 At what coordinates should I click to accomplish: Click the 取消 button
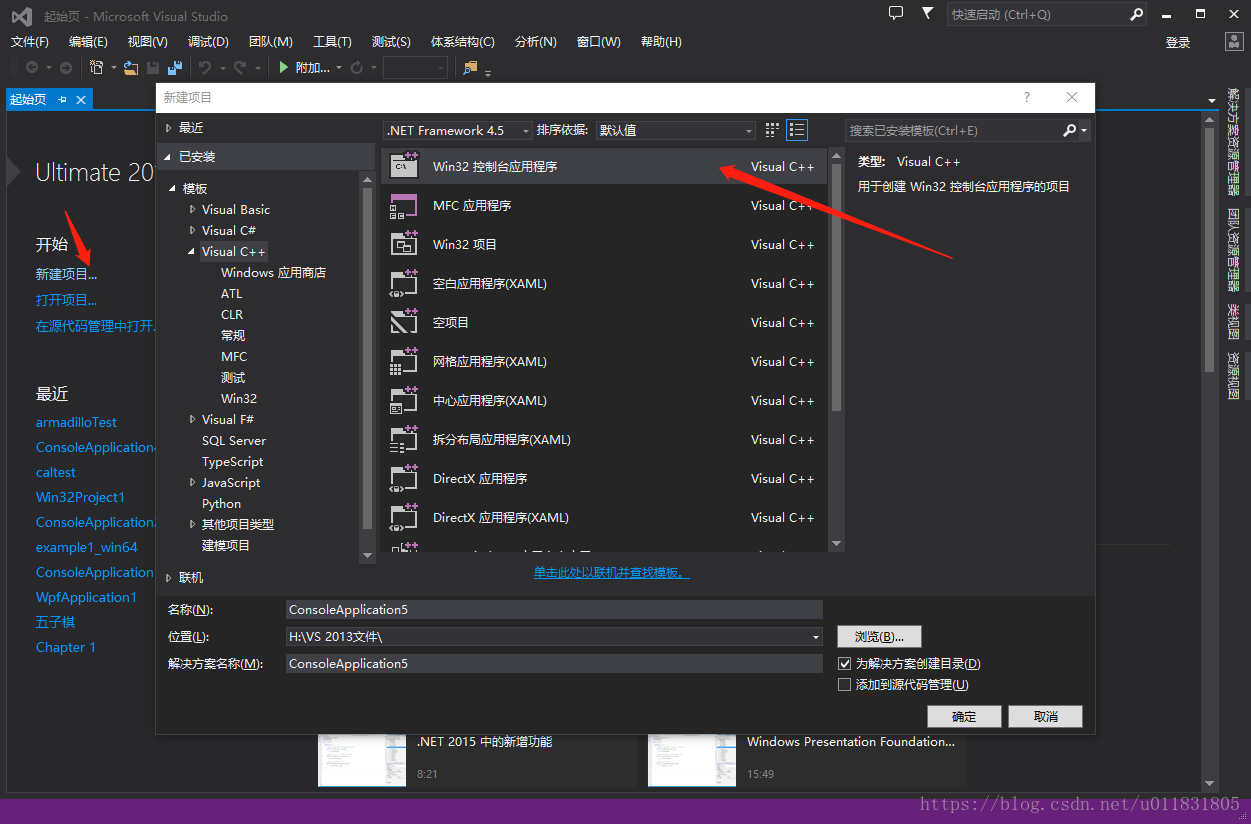[x=1046, y=716]
